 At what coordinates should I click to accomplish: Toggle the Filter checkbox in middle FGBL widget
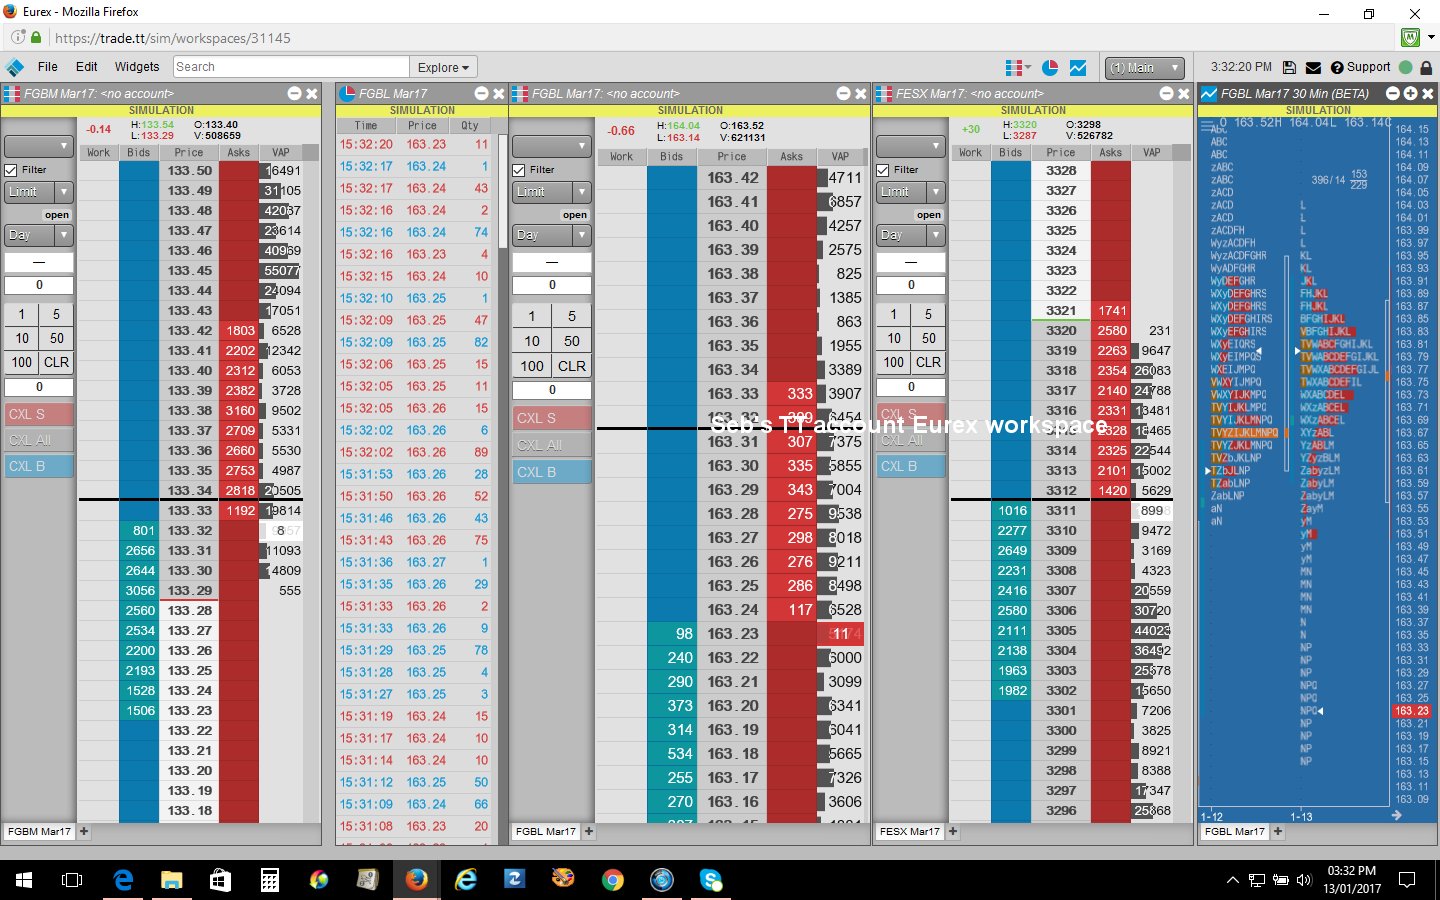coord(519,170)
